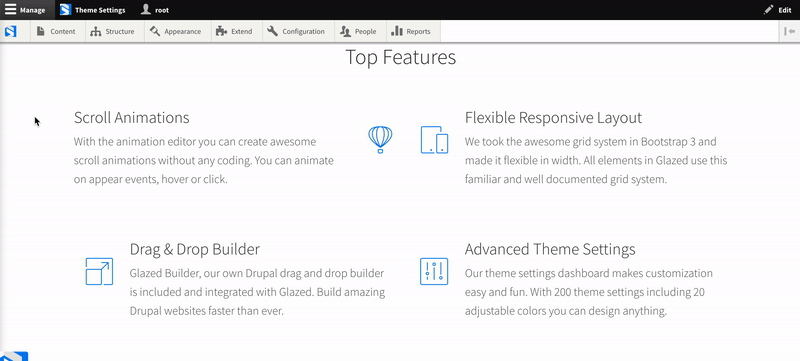Click the Edit pencil button
The height and width of the screenshot is (361, 800).
click(778, 10)
